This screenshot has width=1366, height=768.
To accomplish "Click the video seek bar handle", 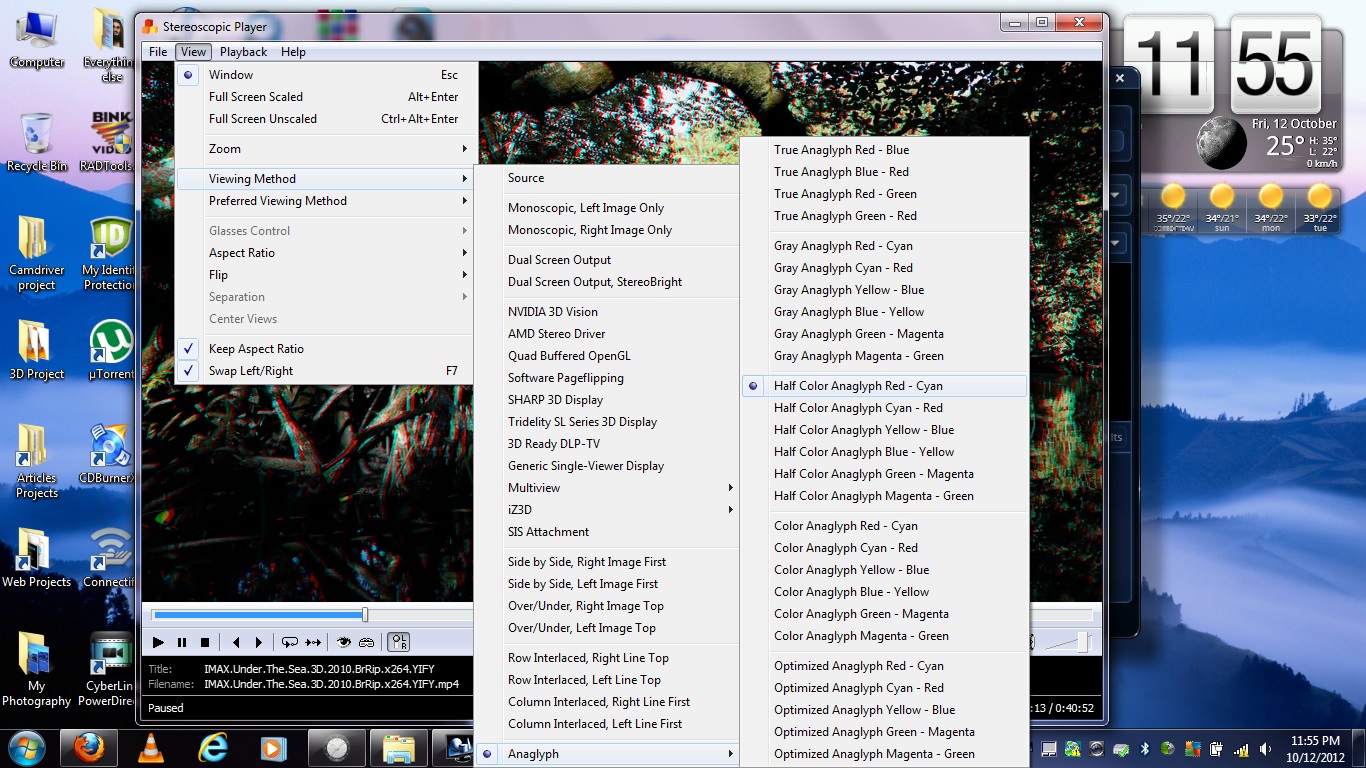I will (365, 614).
